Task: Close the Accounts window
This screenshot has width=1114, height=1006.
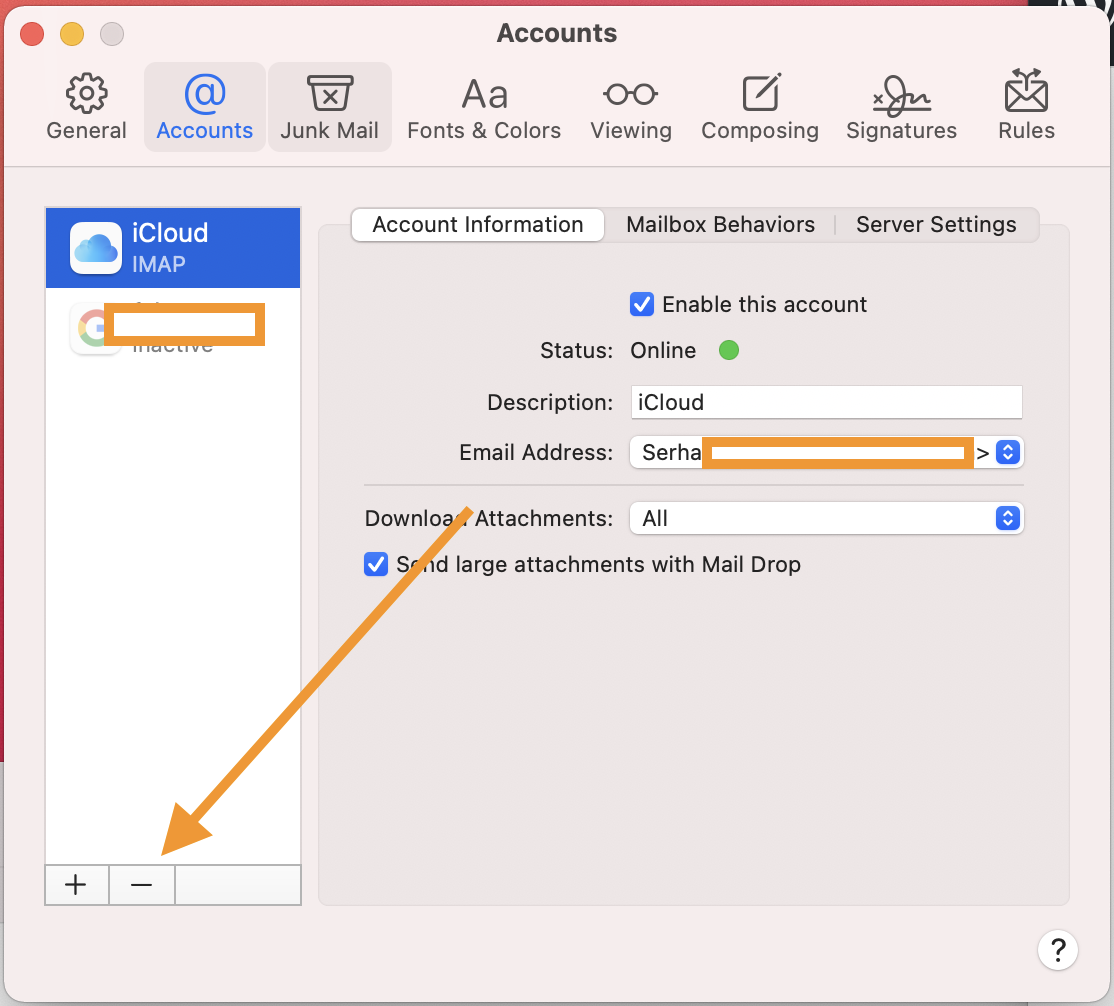Action: click(x=32, y=34)
